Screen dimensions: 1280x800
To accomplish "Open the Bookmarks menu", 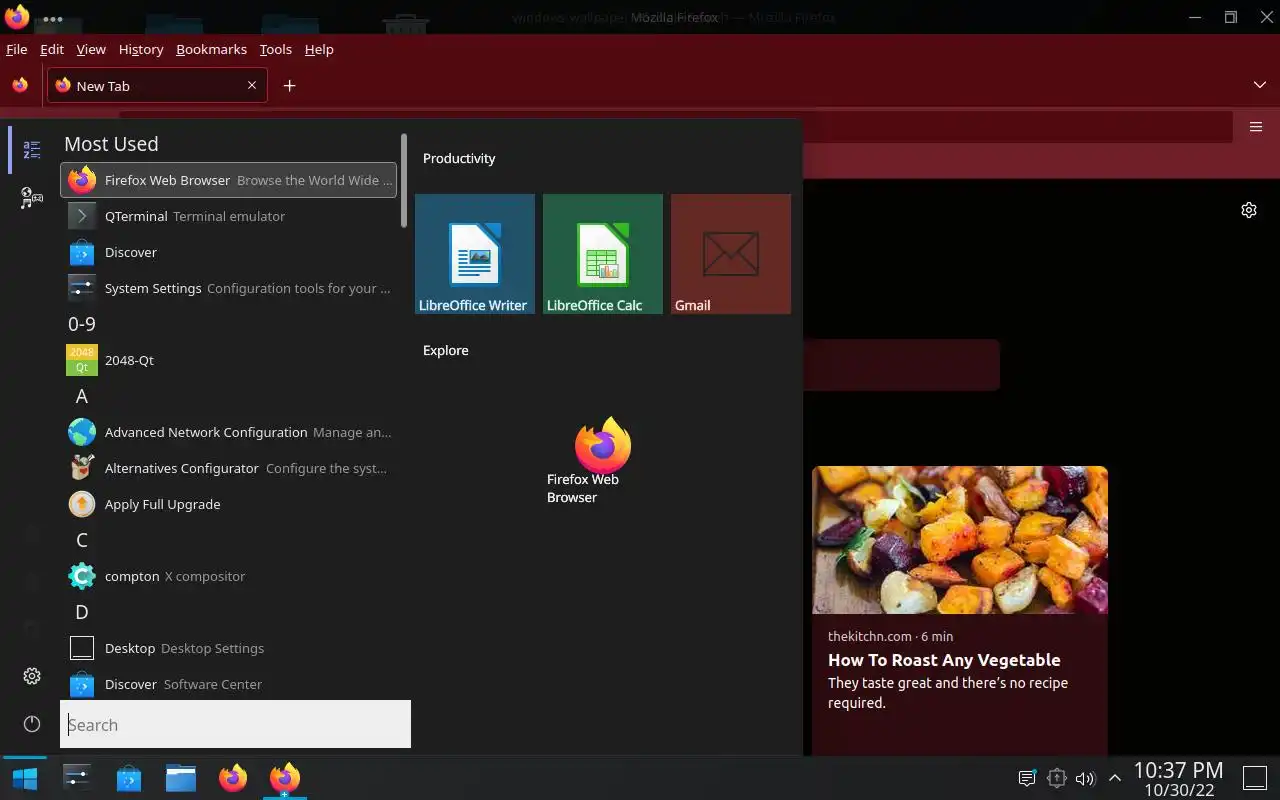I will click(x=211, y=49).
